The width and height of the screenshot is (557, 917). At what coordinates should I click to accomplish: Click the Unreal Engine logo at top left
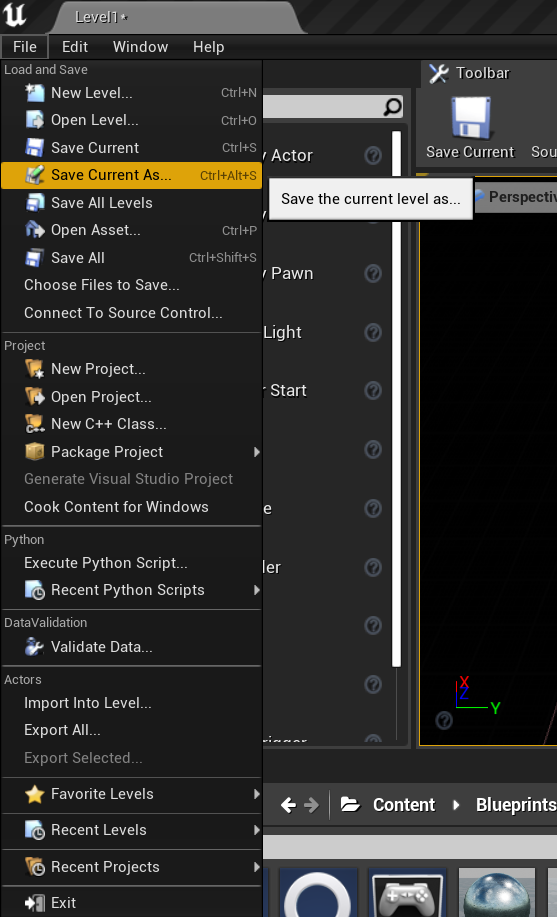[14, 15]
